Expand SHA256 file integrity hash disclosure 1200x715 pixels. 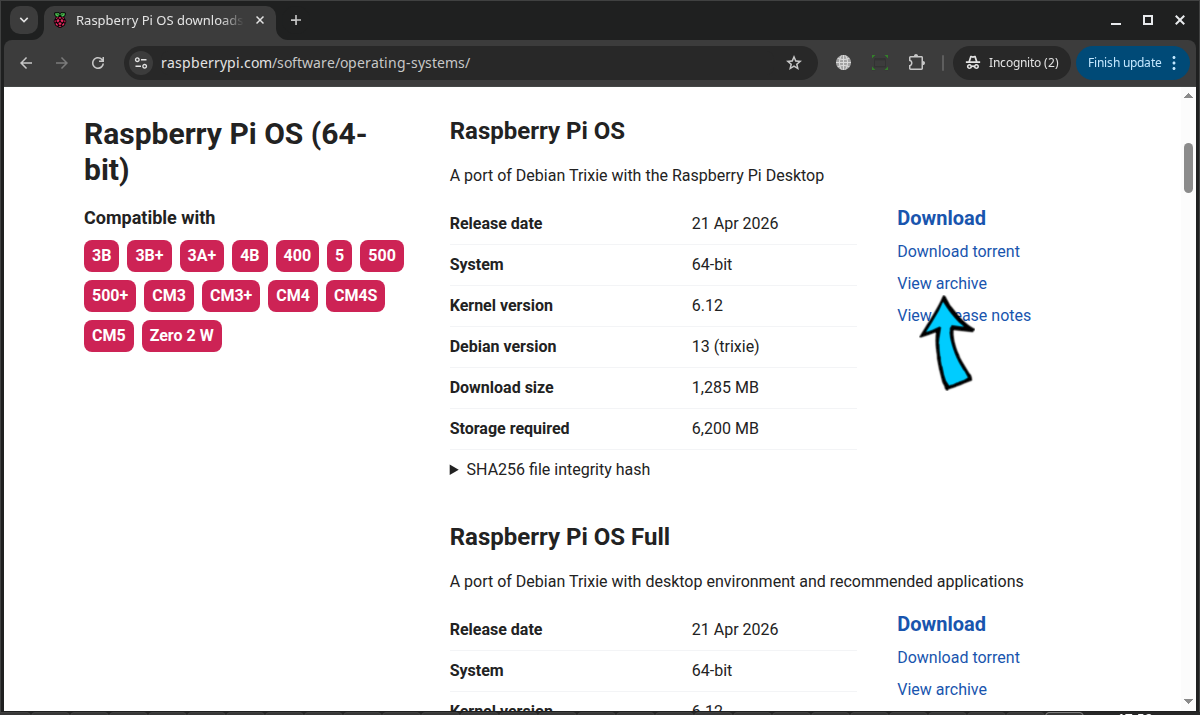[x=550, y=469]
